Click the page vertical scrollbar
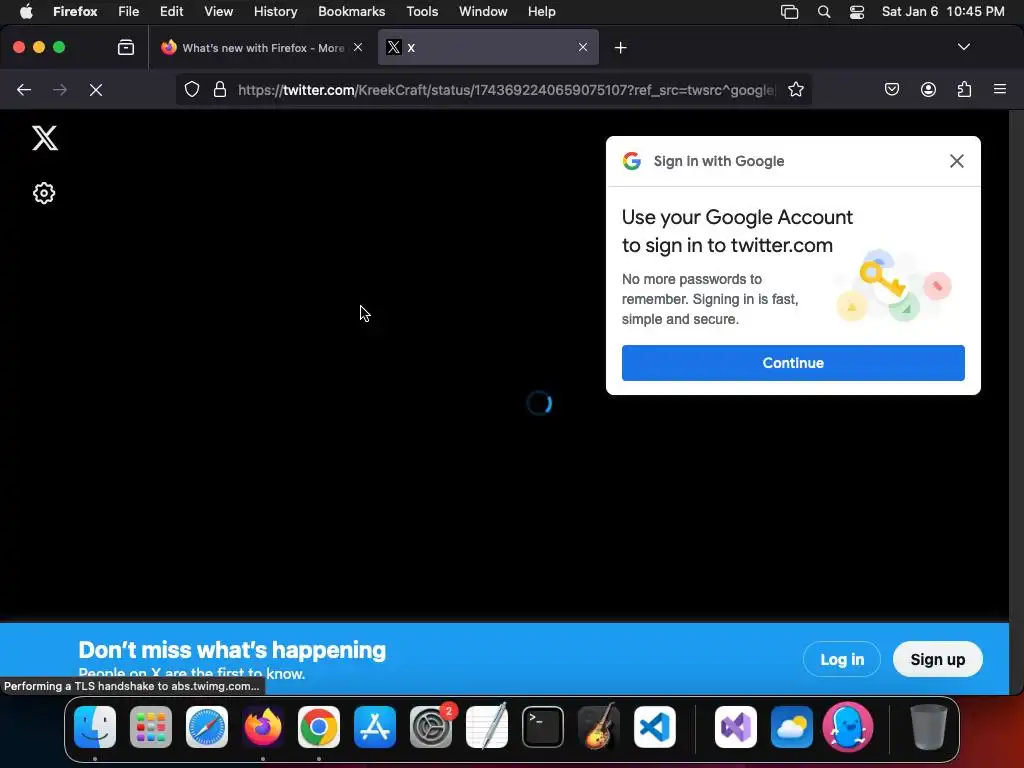 1016,402
